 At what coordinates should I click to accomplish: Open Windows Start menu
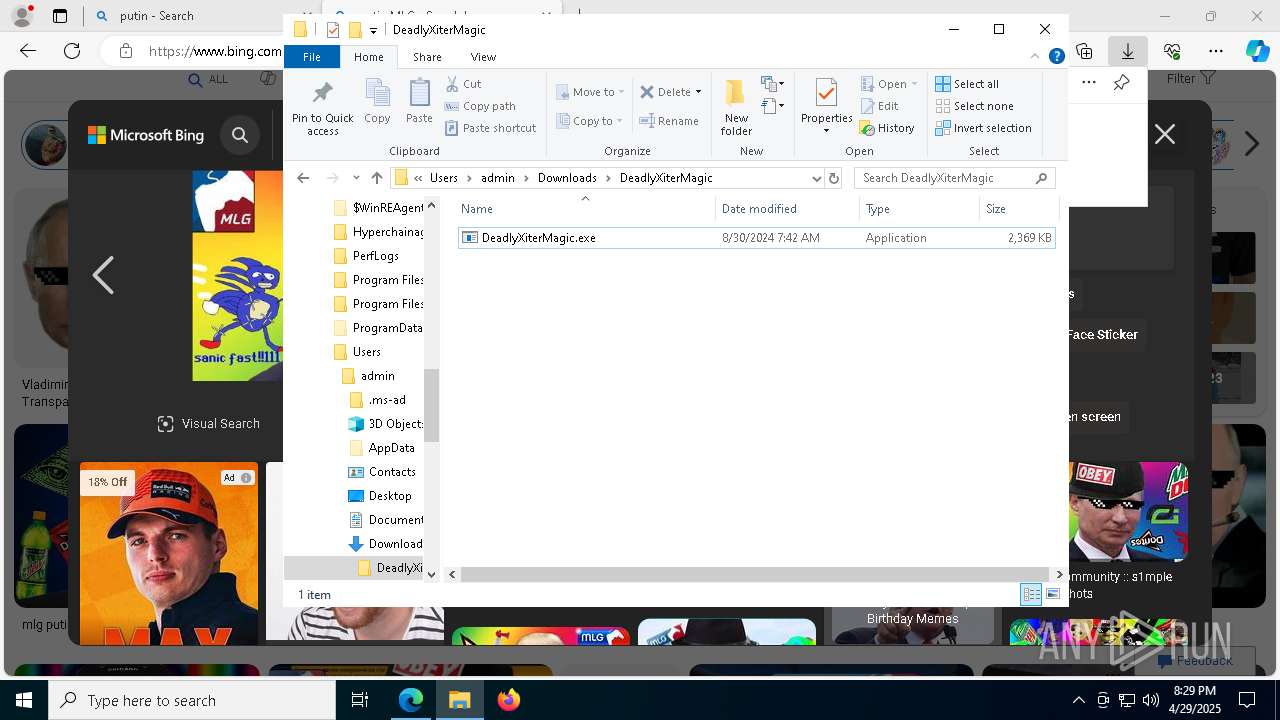click(x=24, y=700)
